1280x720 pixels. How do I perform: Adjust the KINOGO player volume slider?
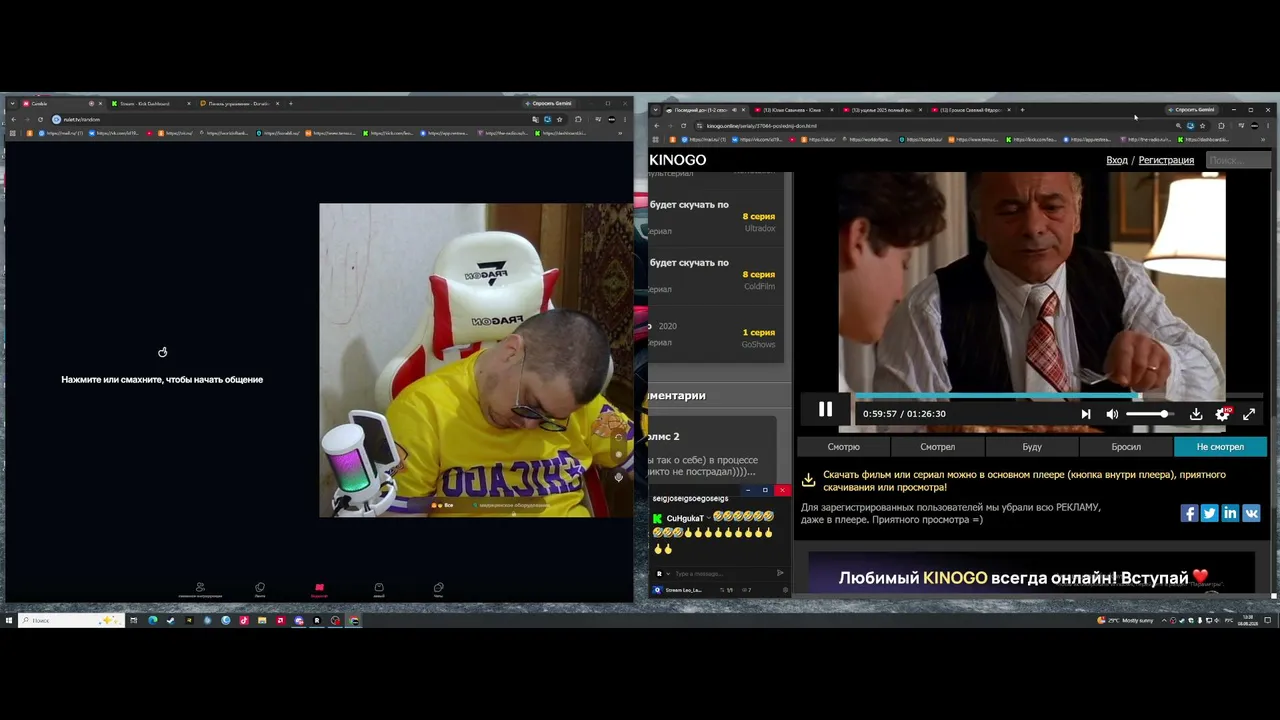pos(1150,414)
